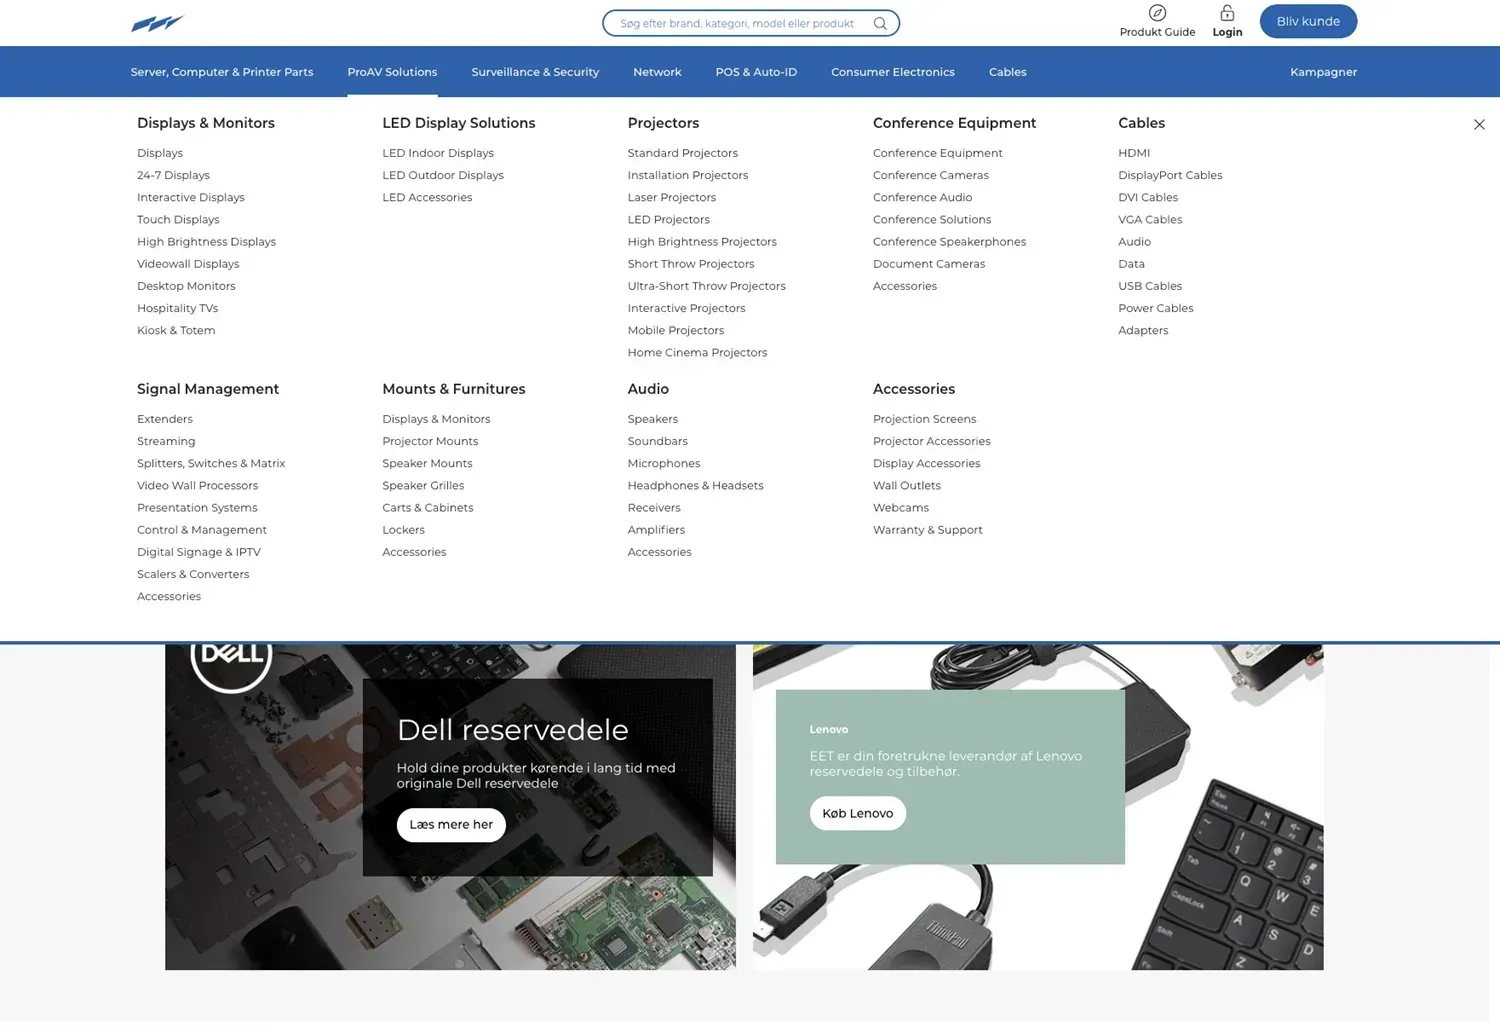
Task: Go to Kampagner page
Action: pyautogui.click(x=1323, y=72)
